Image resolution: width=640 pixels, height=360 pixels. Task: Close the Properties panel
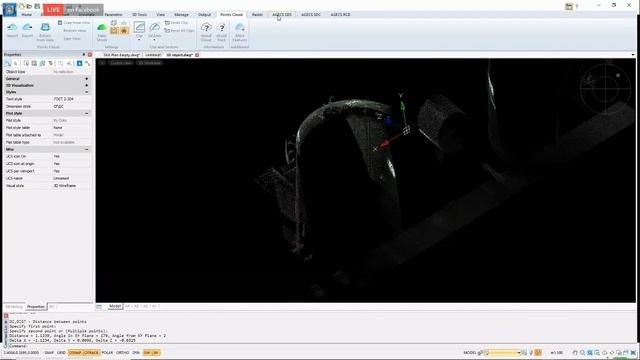90,54
